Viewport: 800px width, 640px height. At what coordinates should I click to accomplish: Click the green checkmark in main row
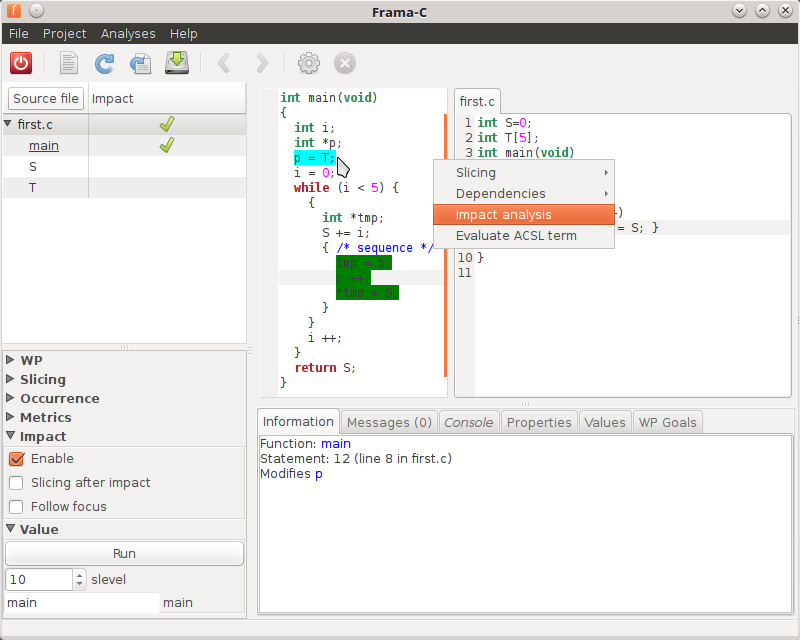tap(167, 145)
